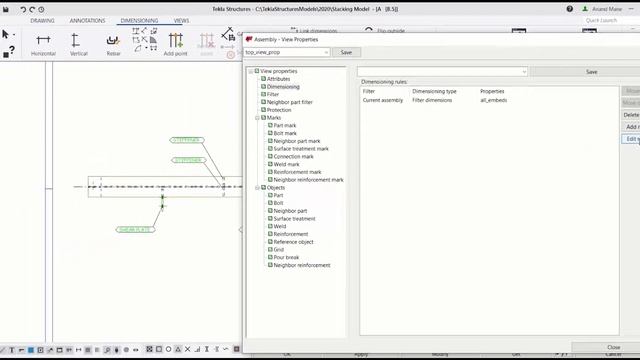The width and height of the screenshot is (640, 360).
Task: Select Neighbor part filter in tree
Action: [x=289, y=102]
